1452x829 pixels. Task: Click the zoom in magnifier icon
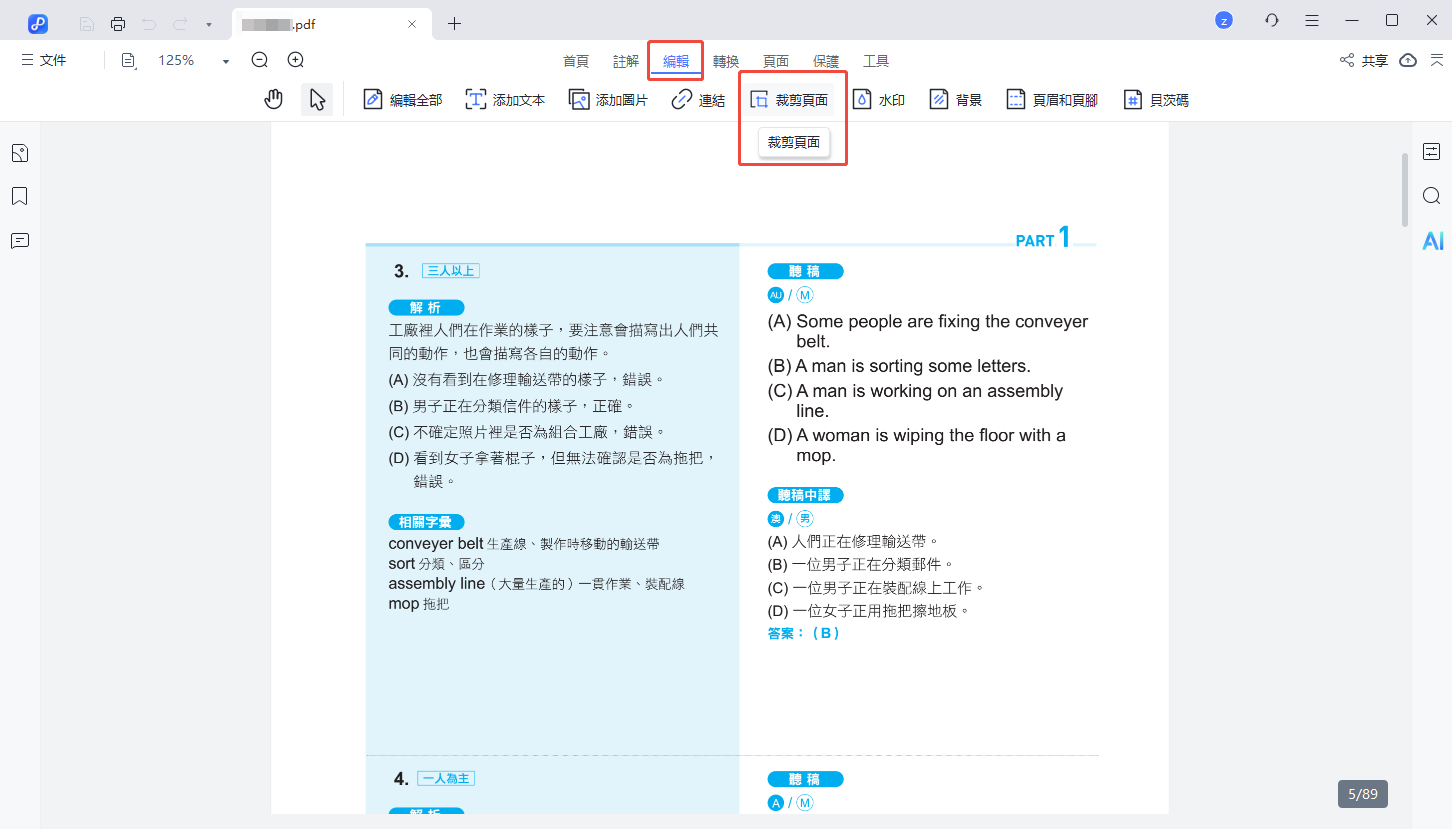coord(296,60)
